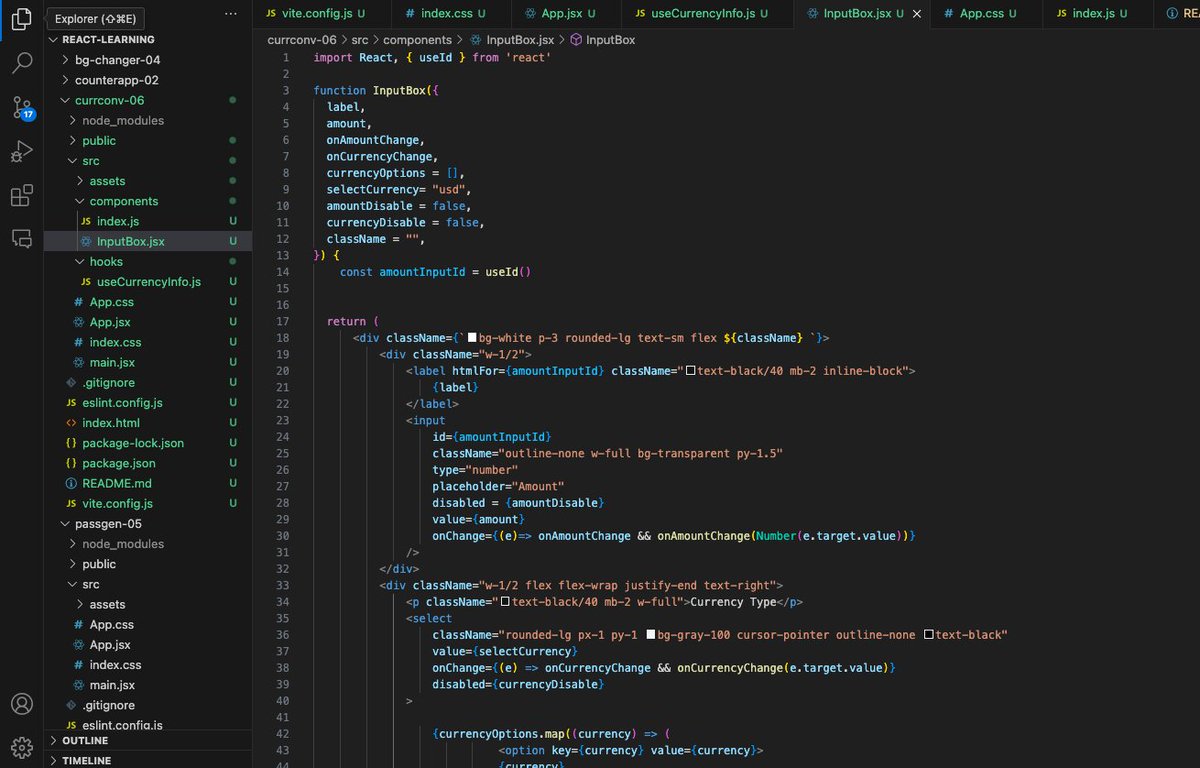Expand currconv-06 node_modules folder
Viewport: 1200px width, 768px height.
point(72,120)
